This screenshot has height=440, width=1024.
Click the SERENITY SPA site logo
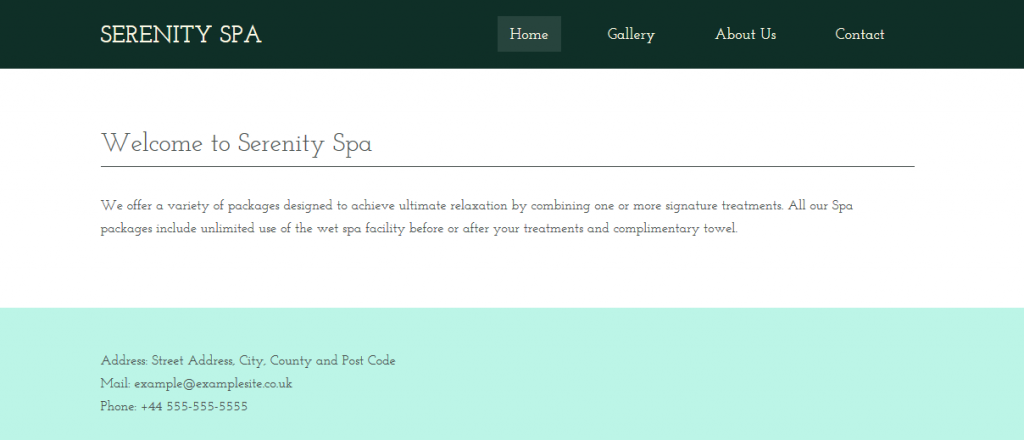click(x=181, y=35)
